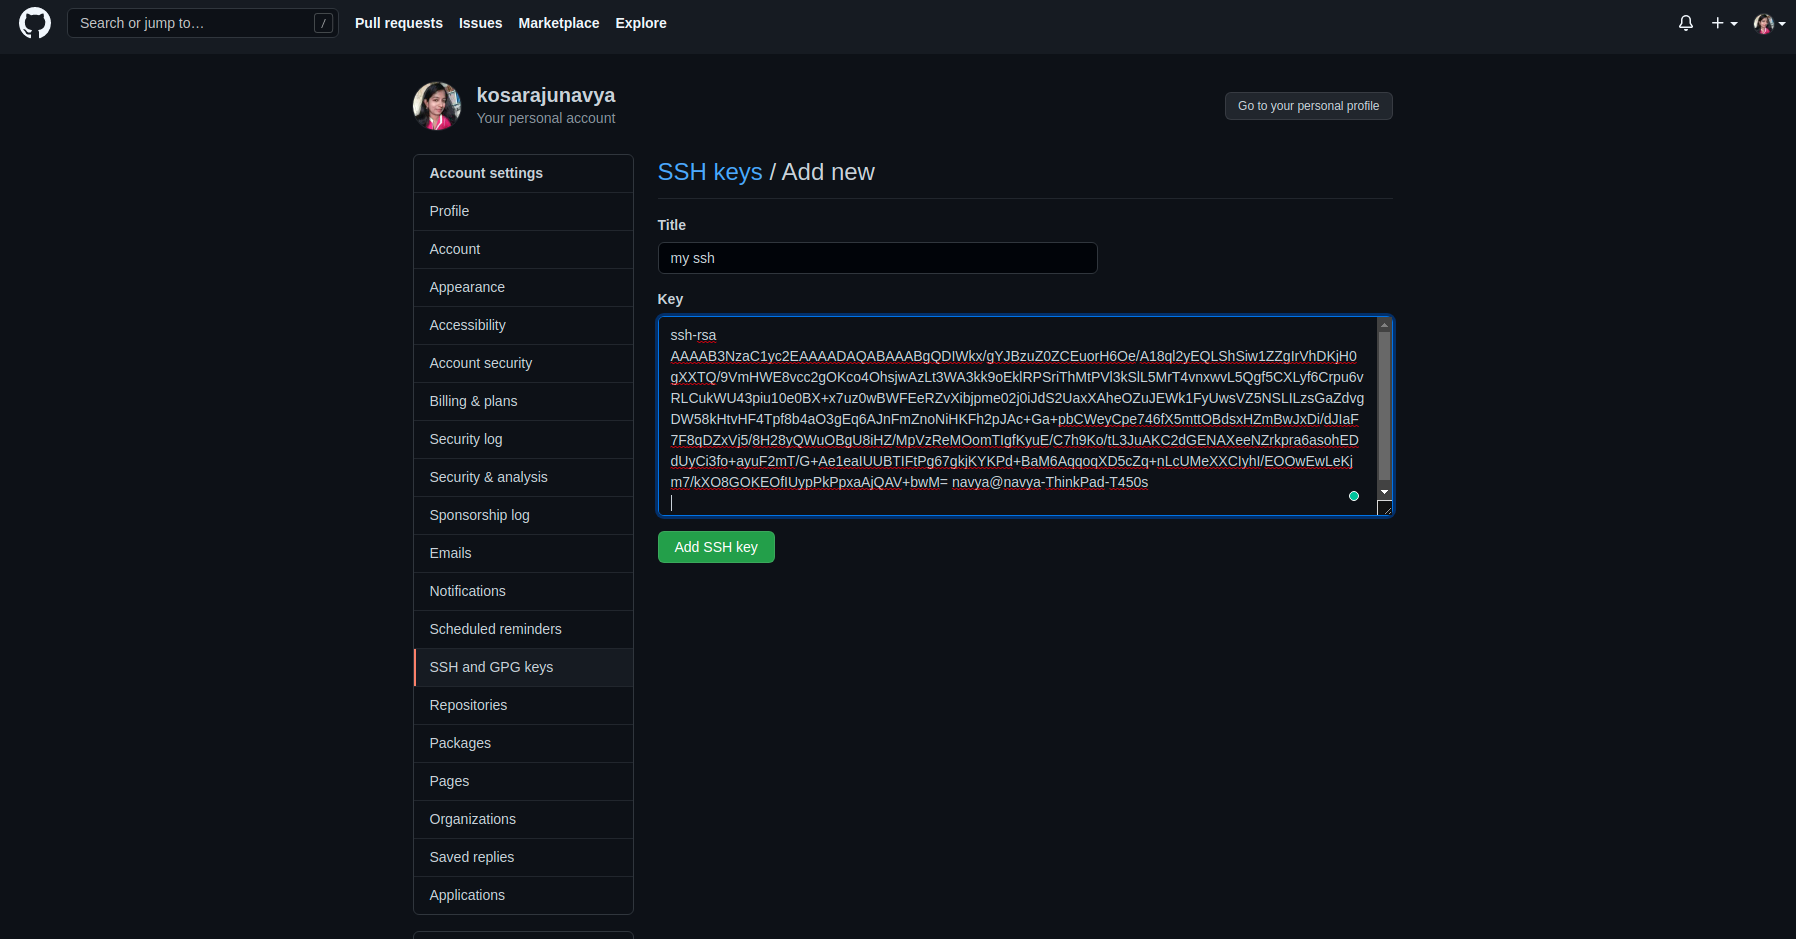
Task: Click navya@navya-ThinkPad-T450s text in key
Action: click(x=1050, y=482)
